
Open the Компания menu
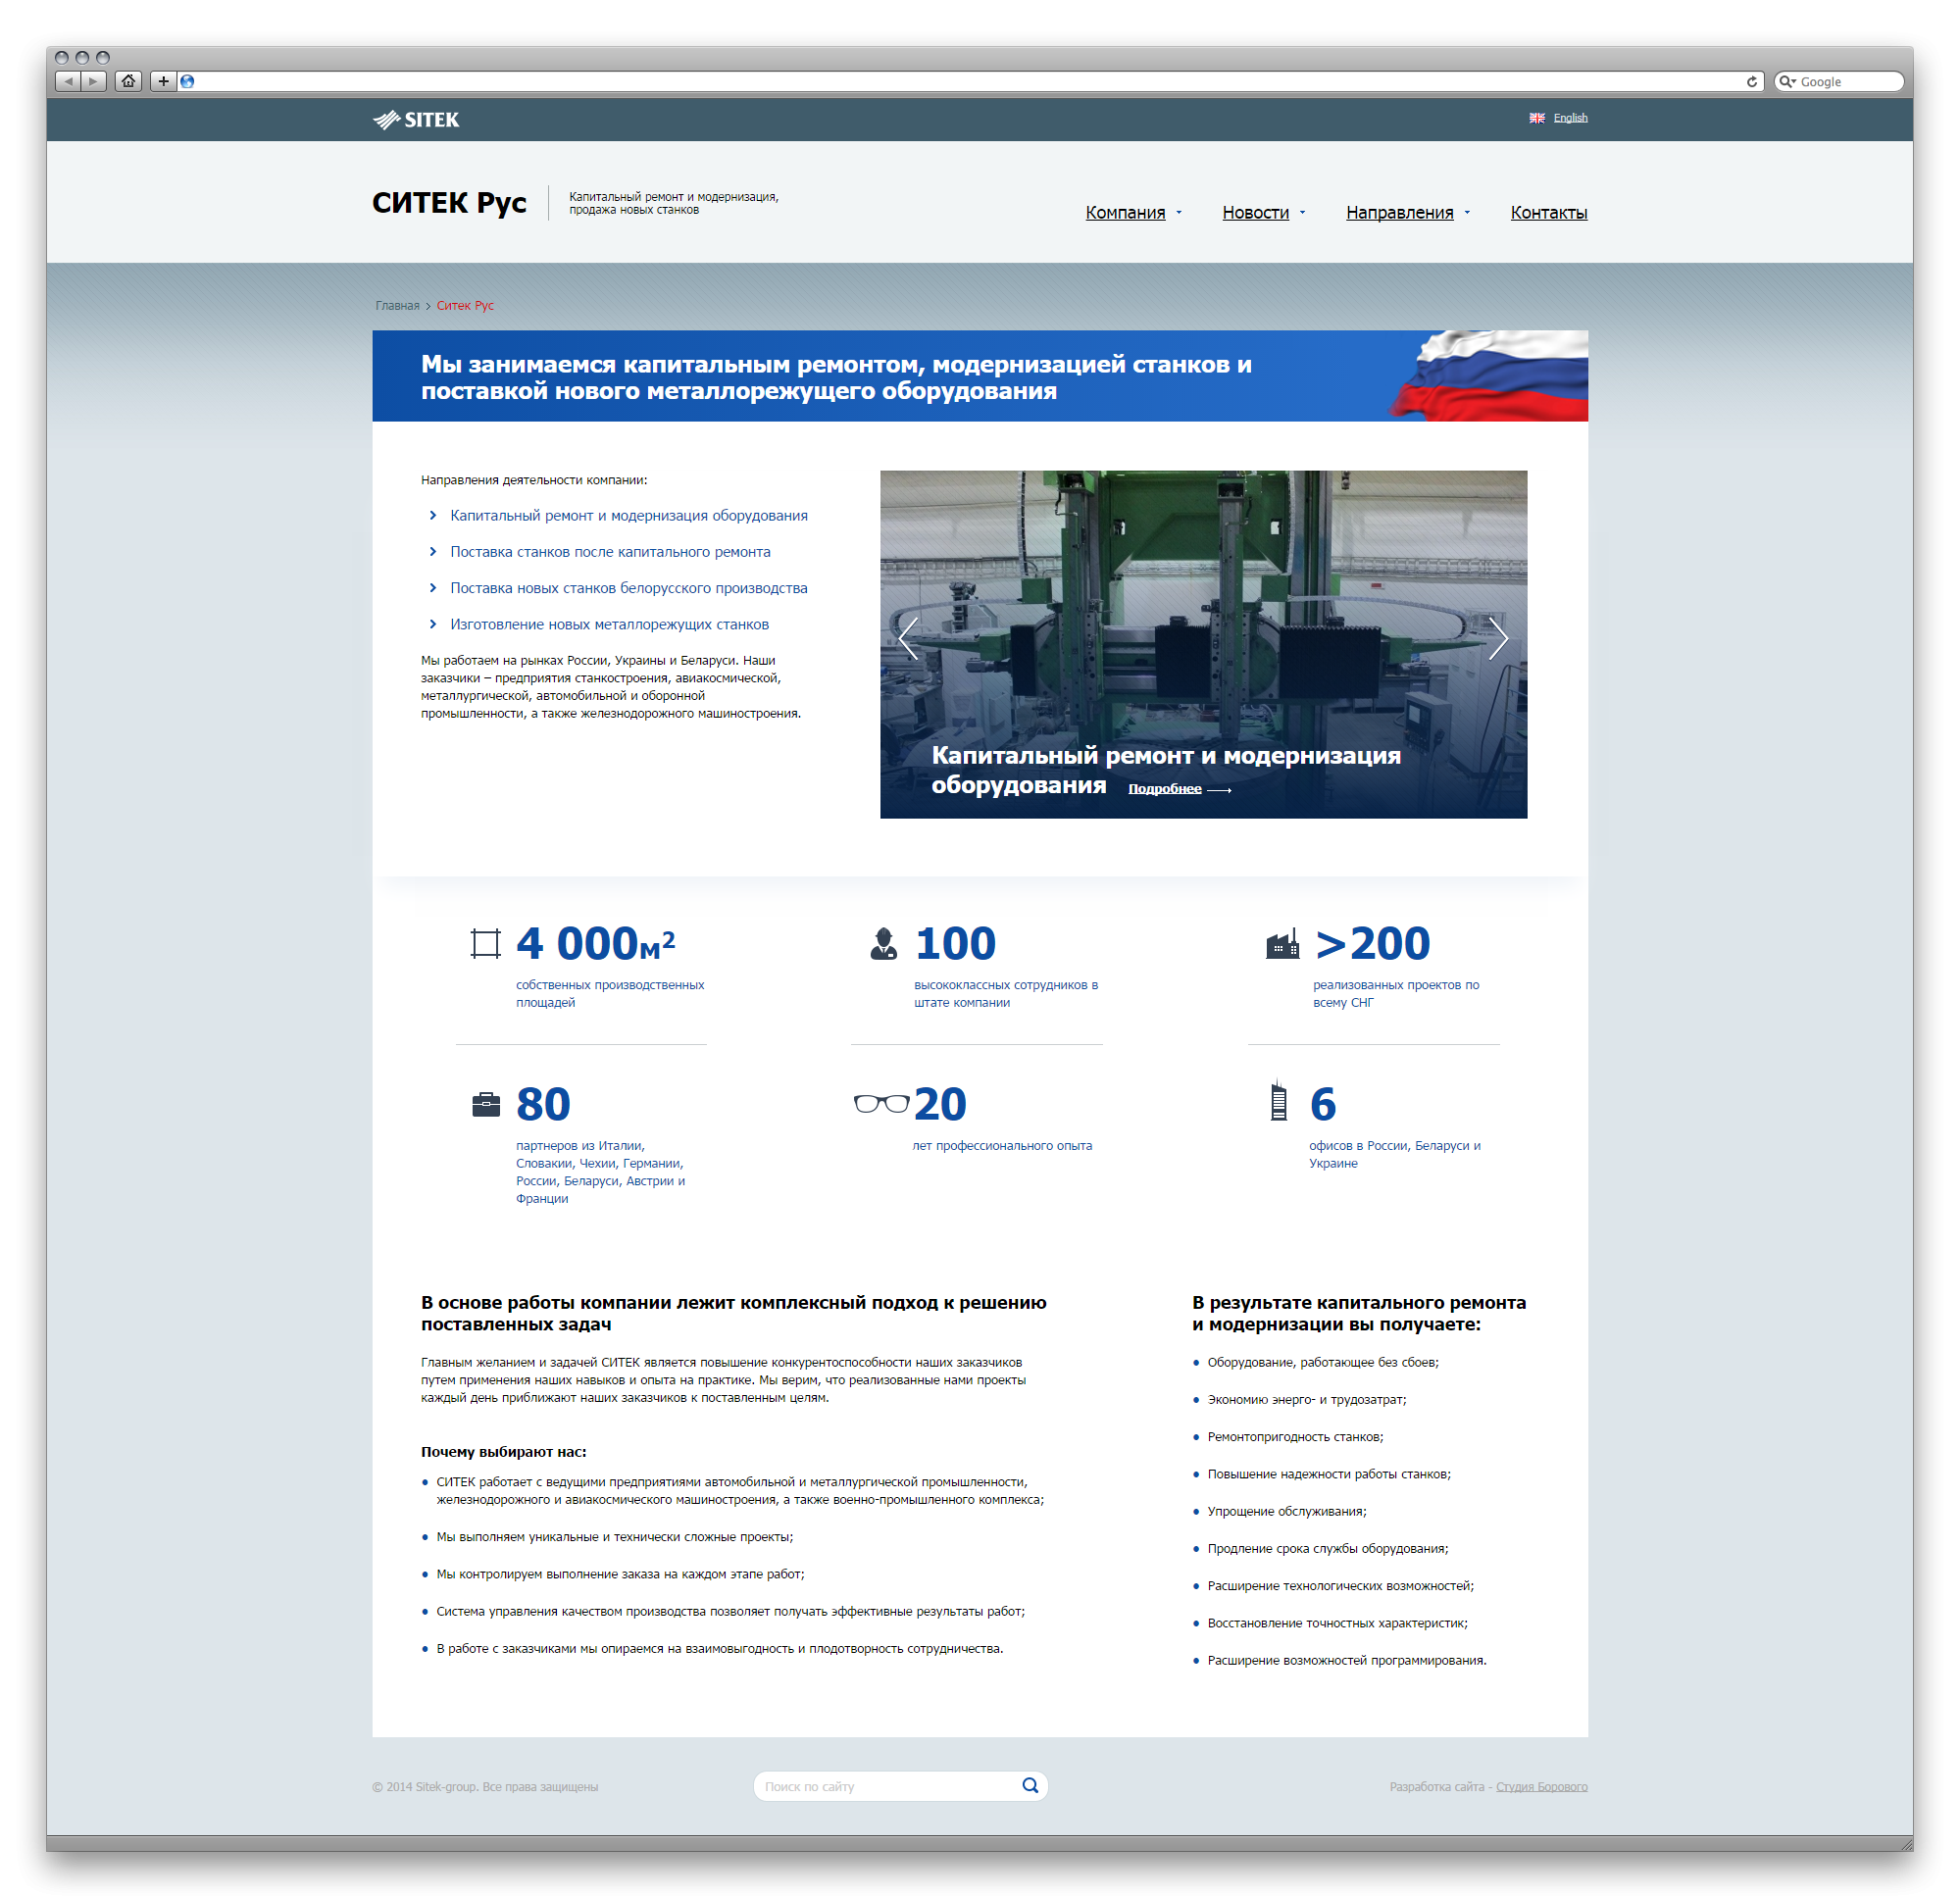1125,213
